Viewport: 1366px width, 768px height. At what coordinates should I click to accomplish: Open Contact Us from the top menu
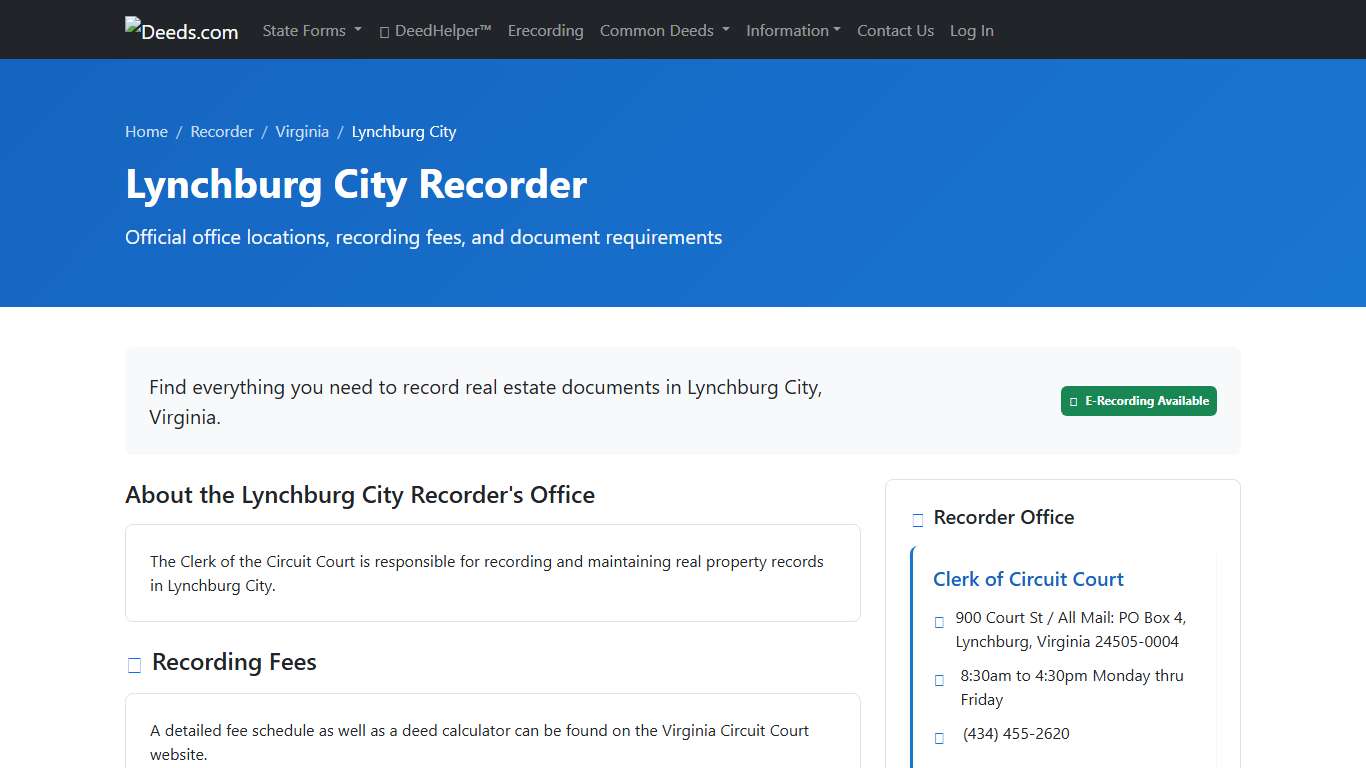click(895, 30)
